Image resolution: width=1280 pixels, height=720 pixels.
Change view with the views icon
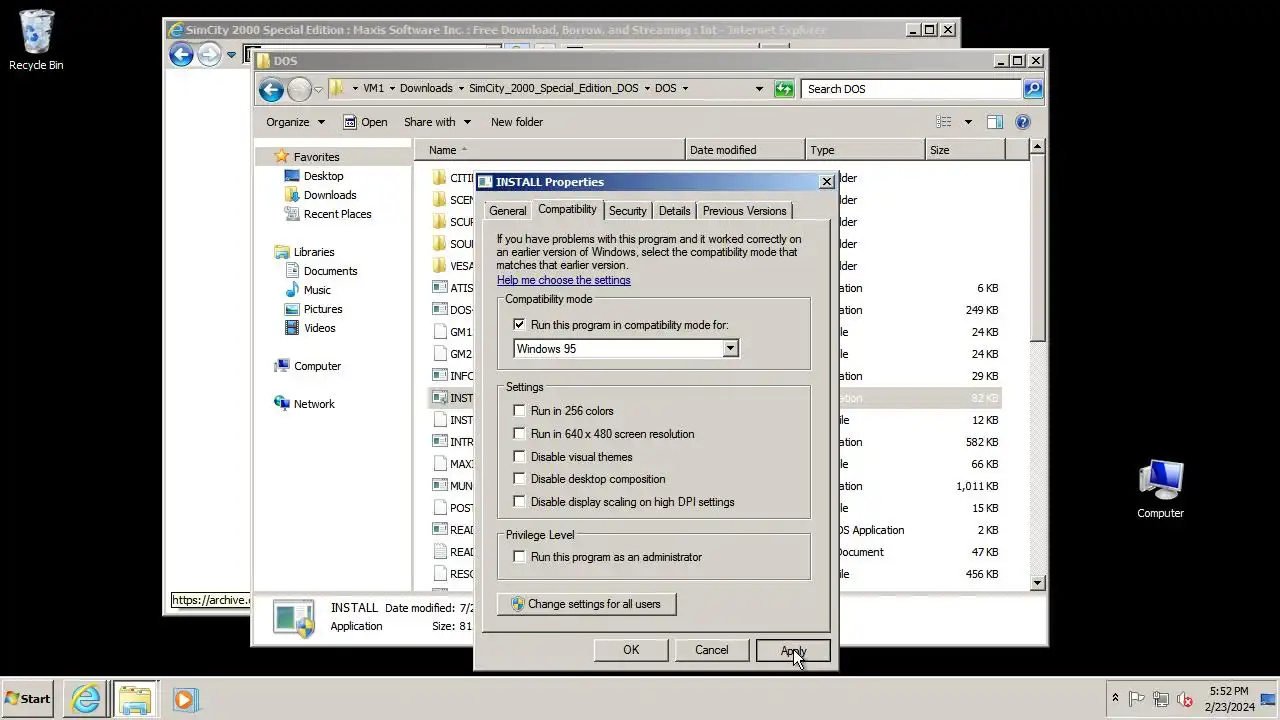click(x=943, y=122)
